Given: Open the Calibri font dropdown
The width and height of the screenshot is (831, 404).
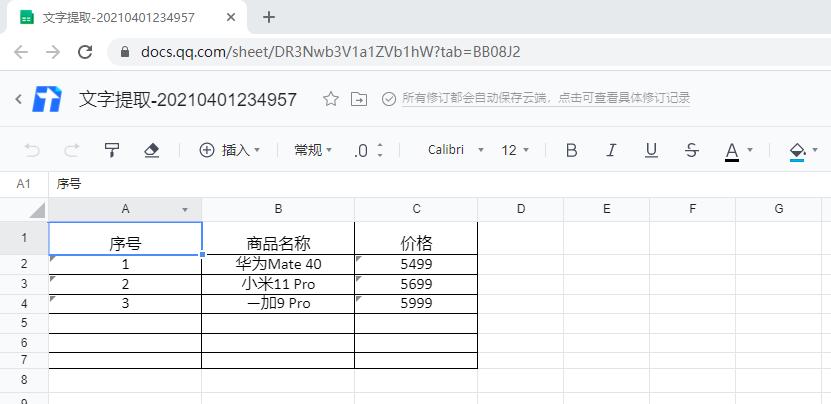Looking at the screenshot, I should [x=456, y=150].
